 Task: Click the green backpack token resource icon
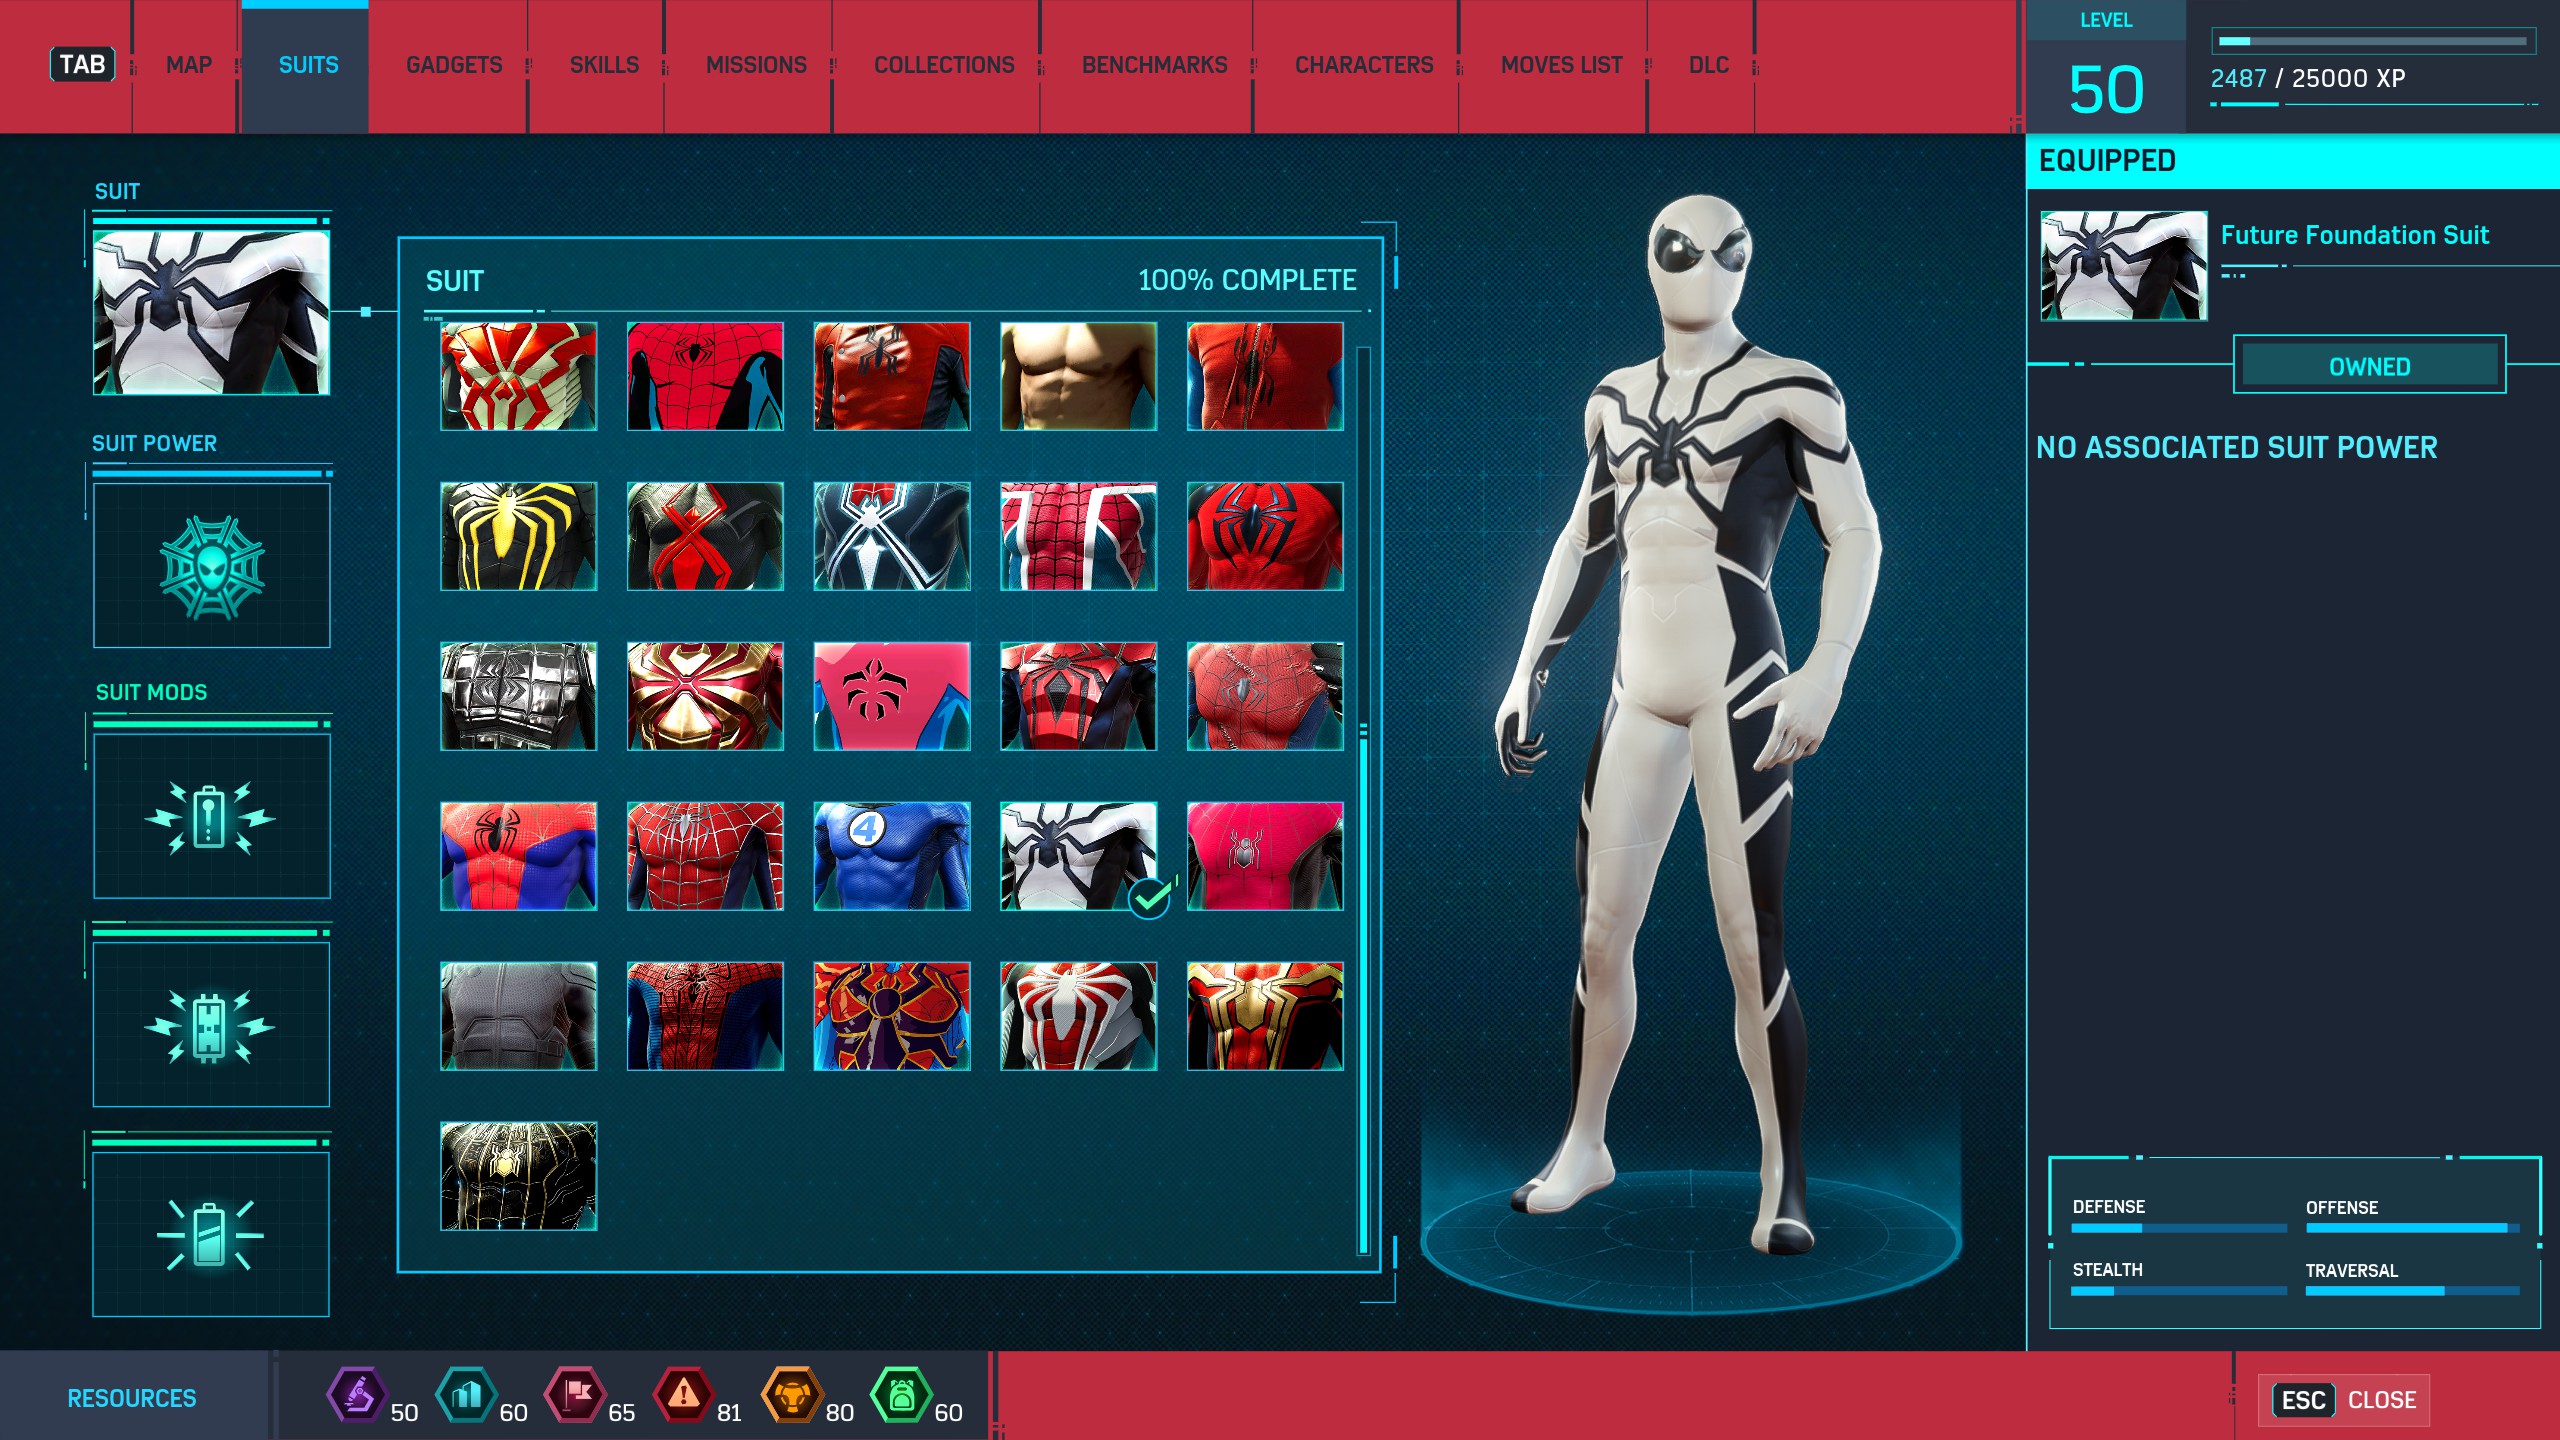pyautogui.click(x=900, y=1394)
